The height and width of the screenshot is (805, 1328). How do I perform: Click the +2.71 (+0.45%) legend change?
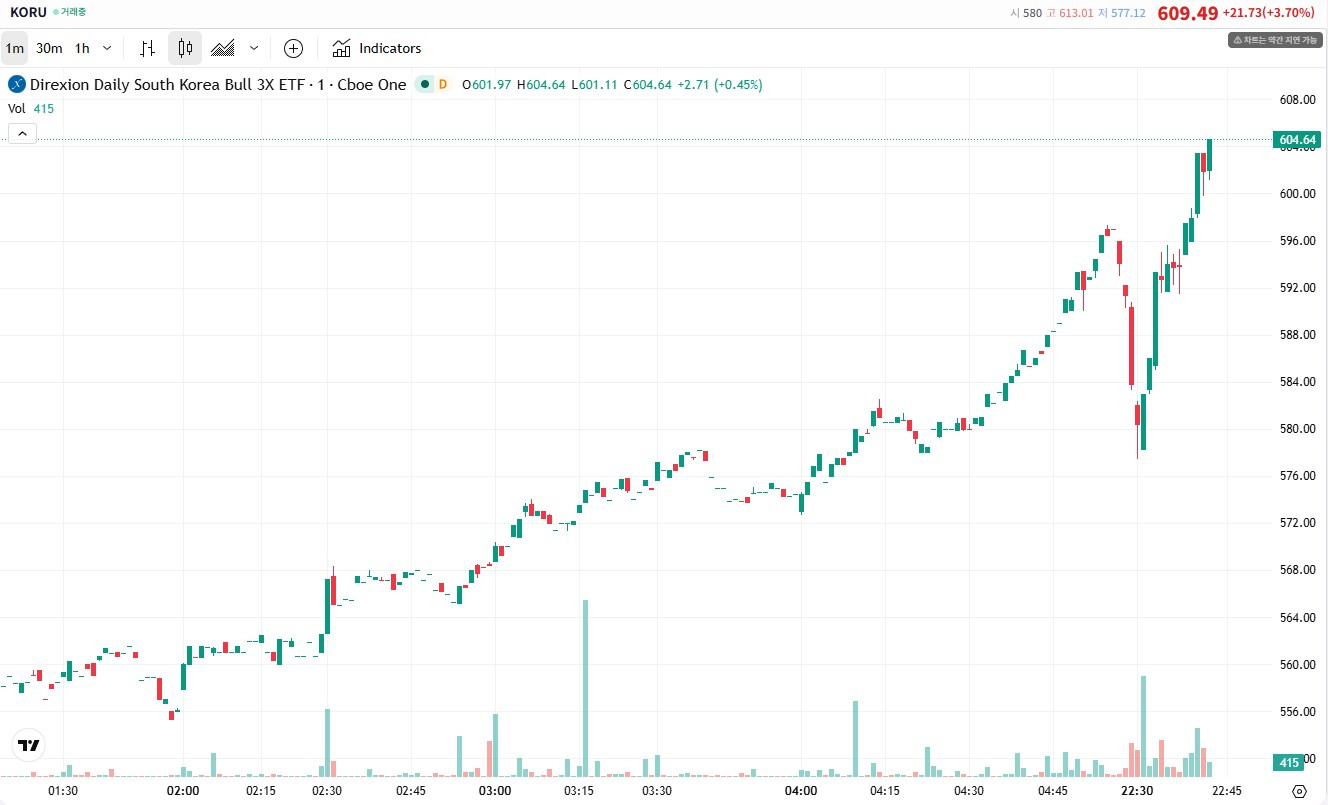coord(720,85)
